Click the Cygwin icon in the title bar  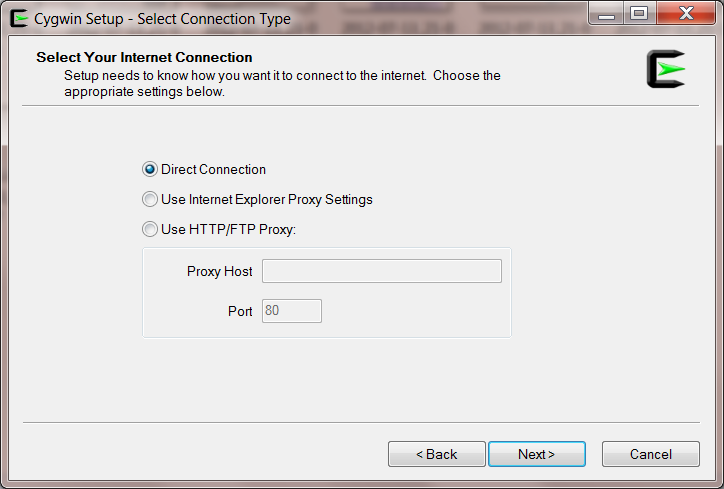[19, 18]
